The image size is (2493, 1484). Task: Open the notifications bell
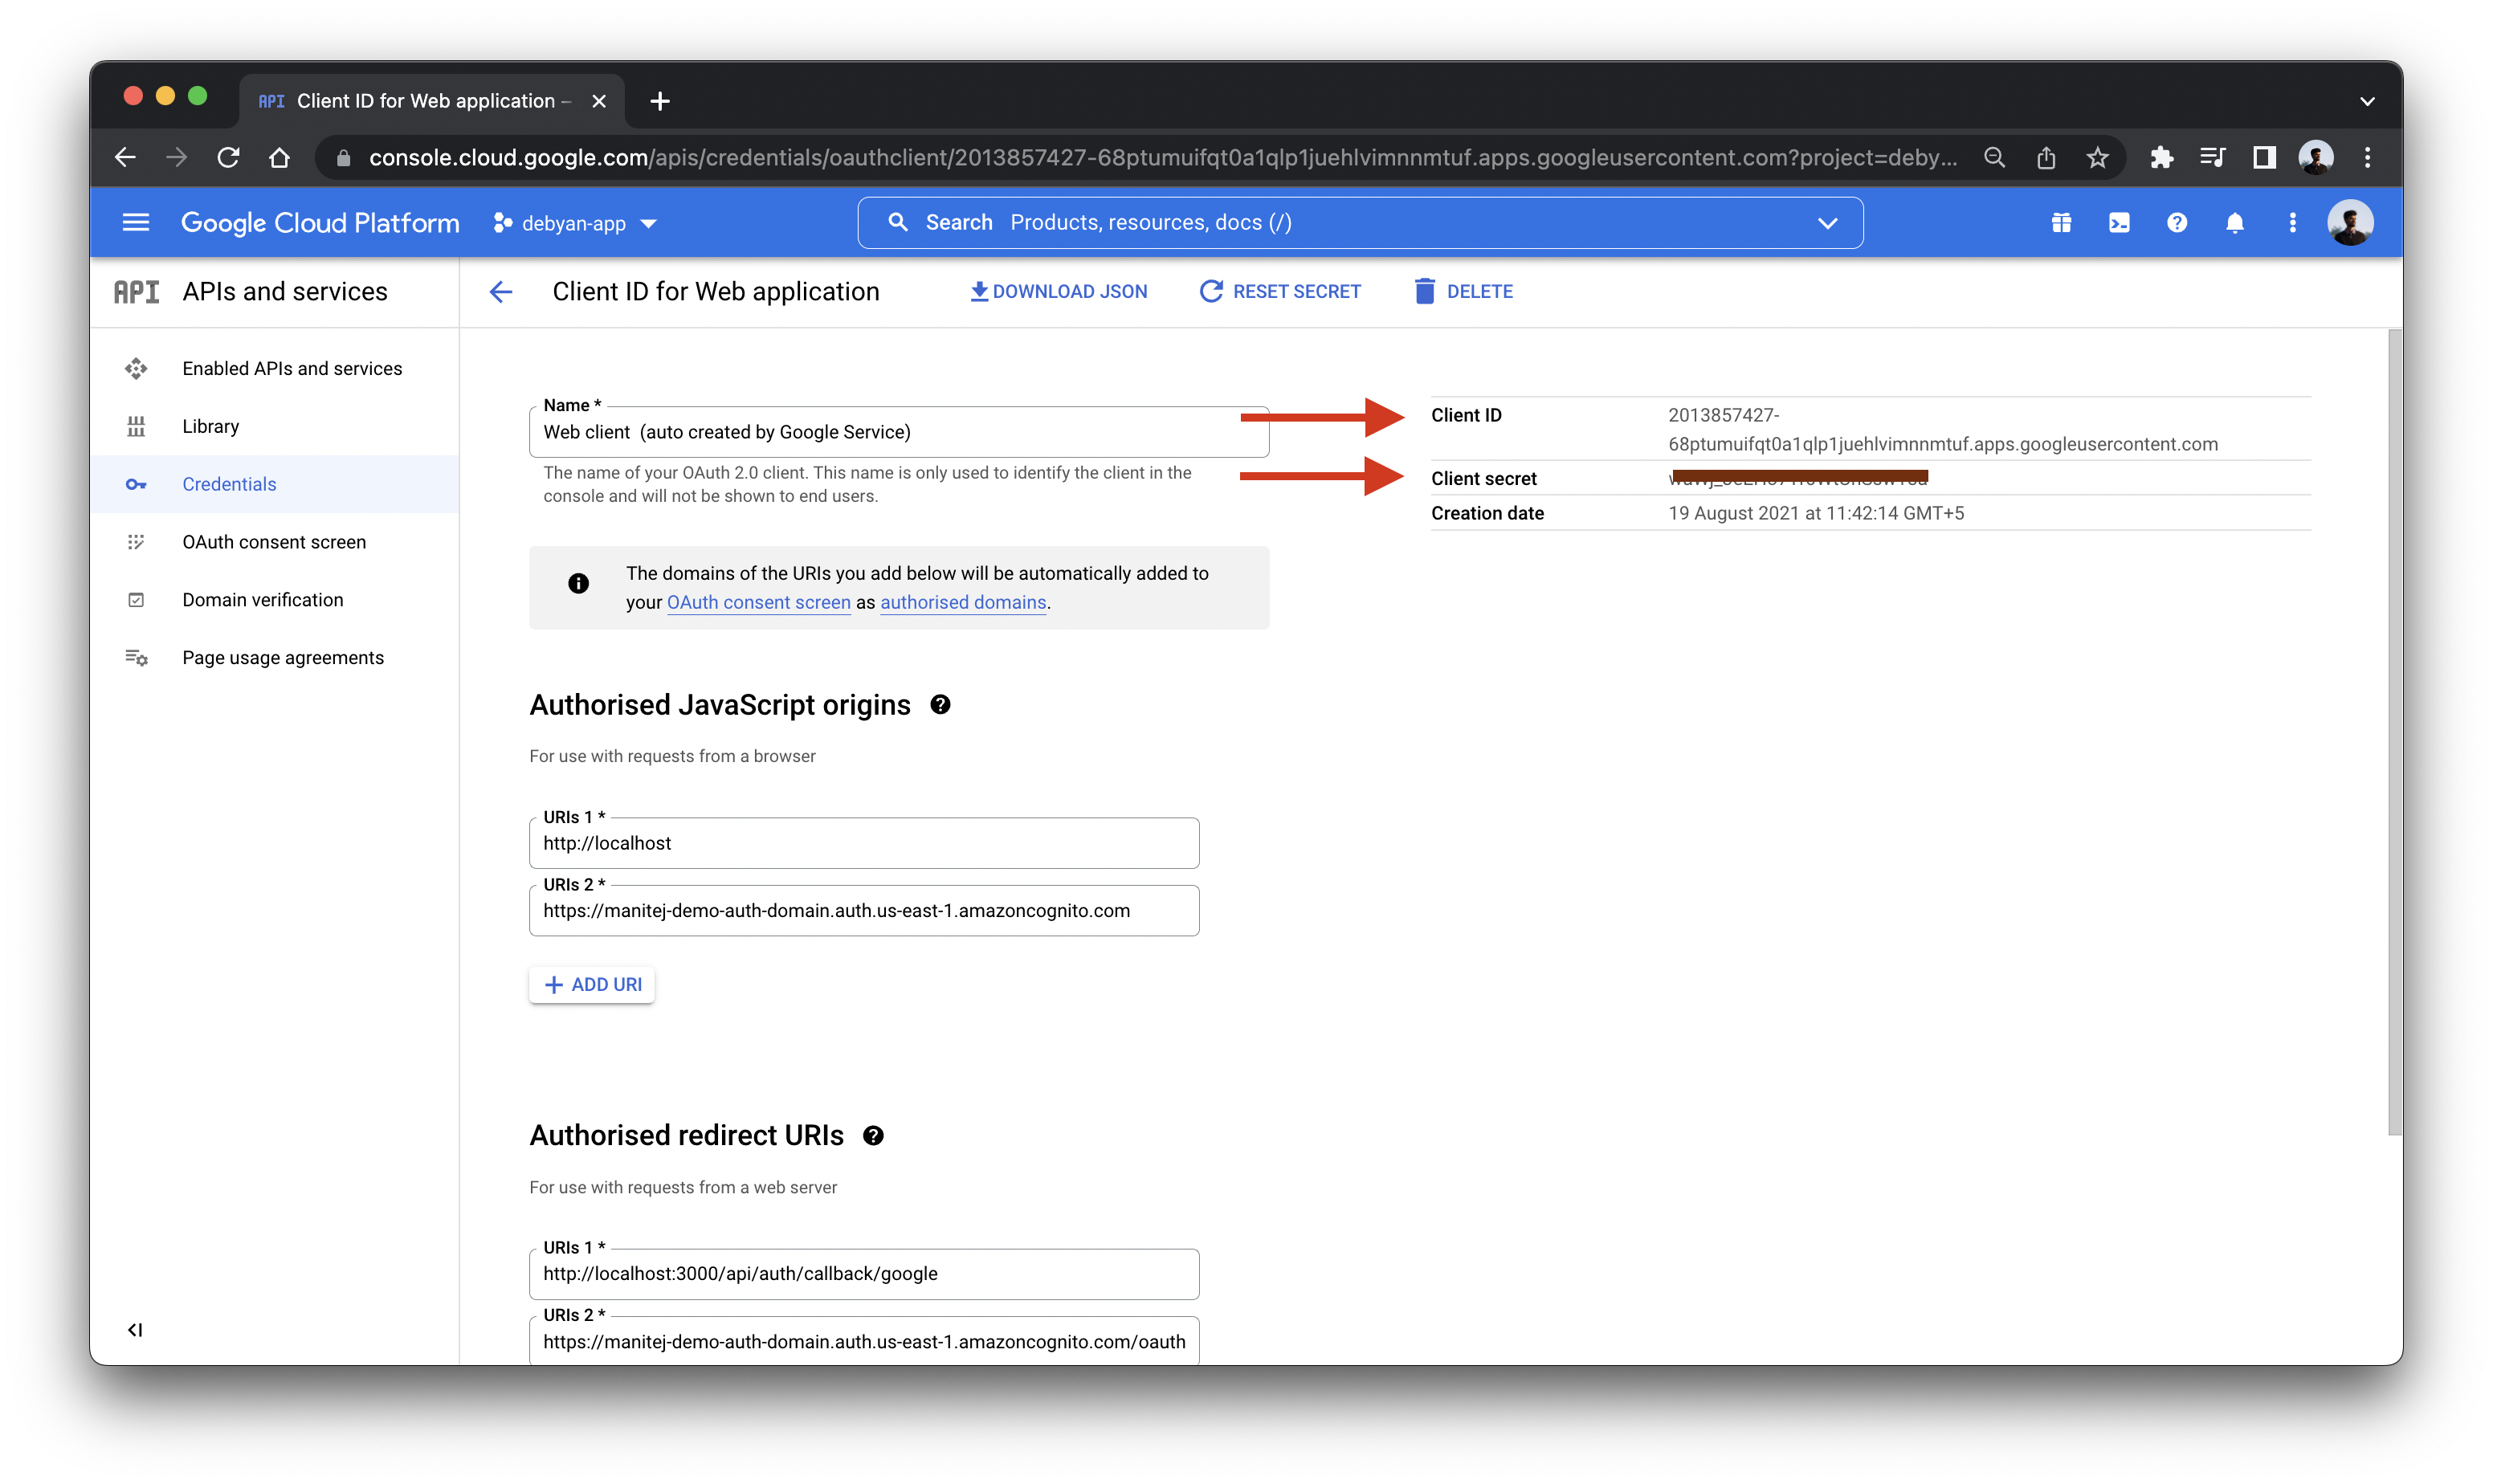click(x=2234, y=222)
